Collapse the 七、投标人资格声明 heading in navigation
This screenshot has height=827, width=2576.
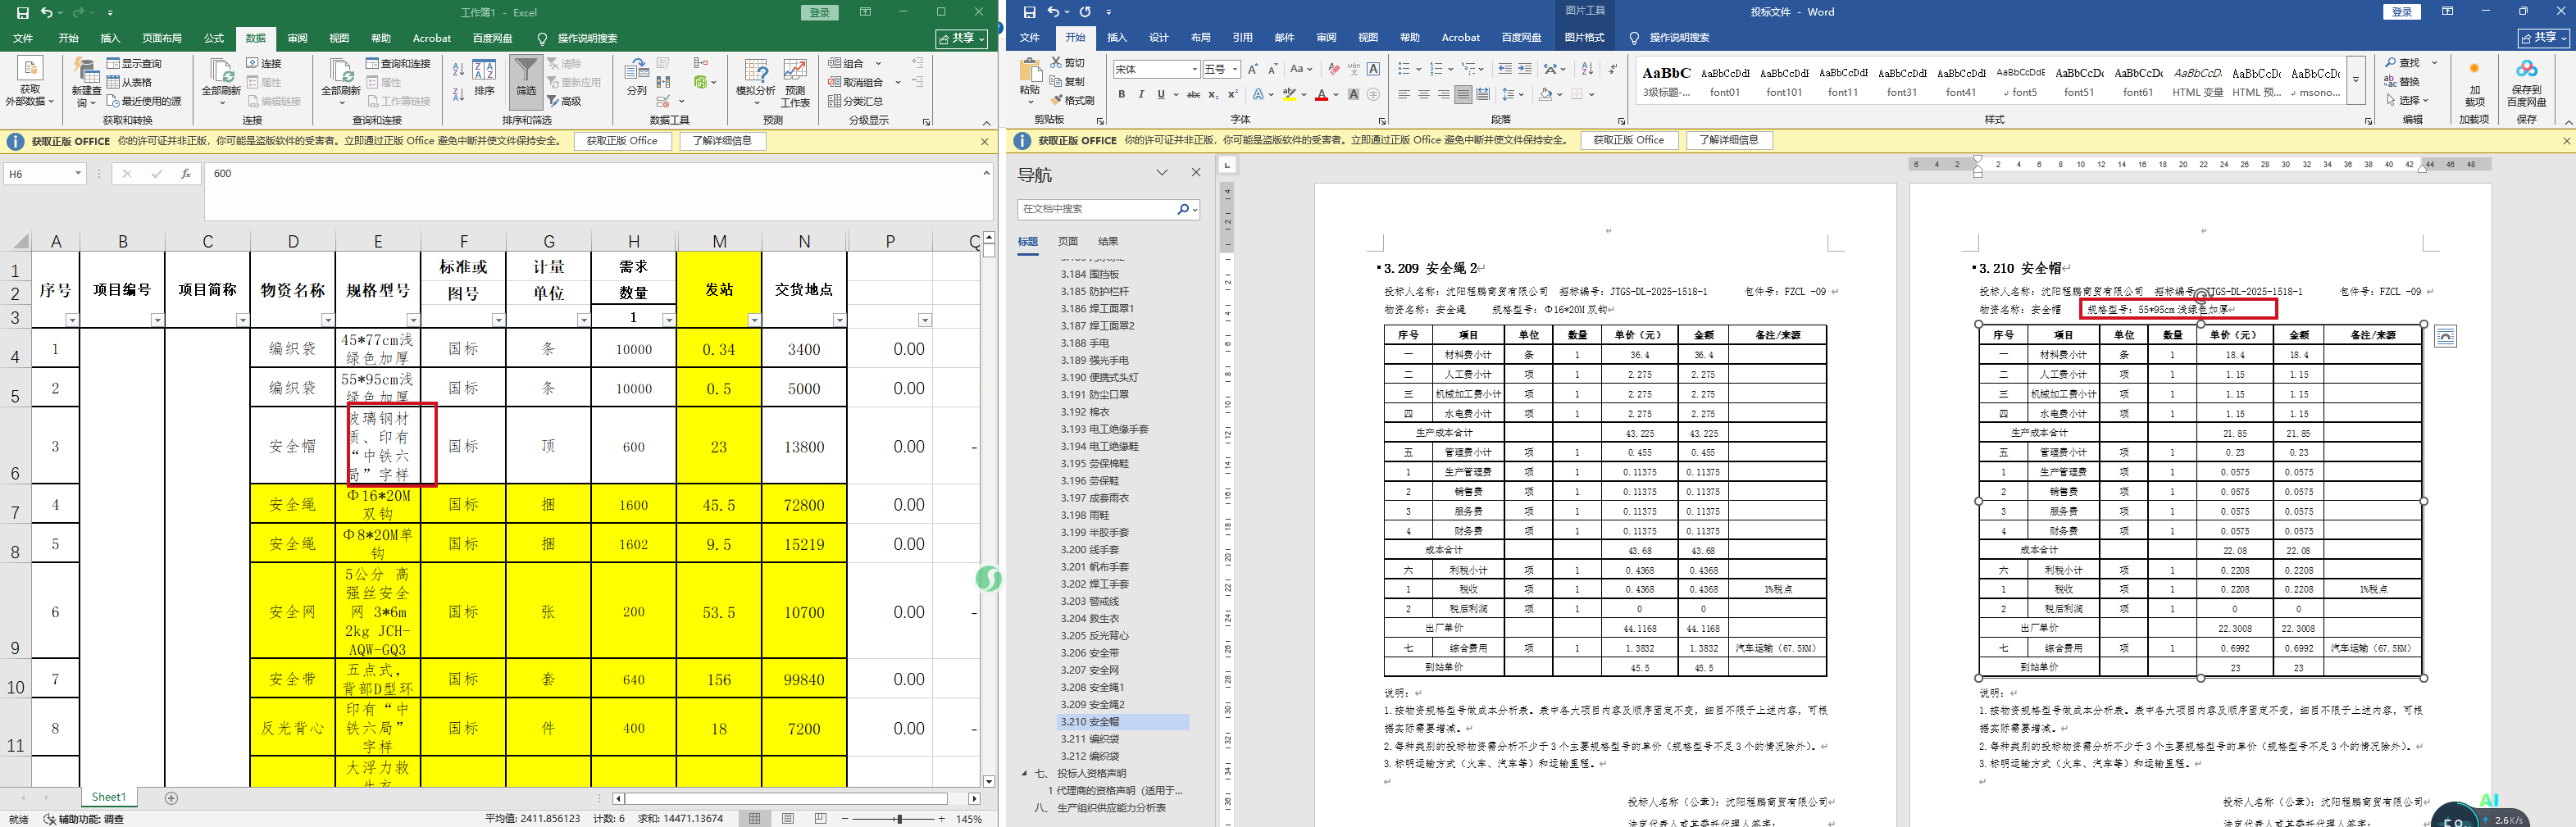1024,774
